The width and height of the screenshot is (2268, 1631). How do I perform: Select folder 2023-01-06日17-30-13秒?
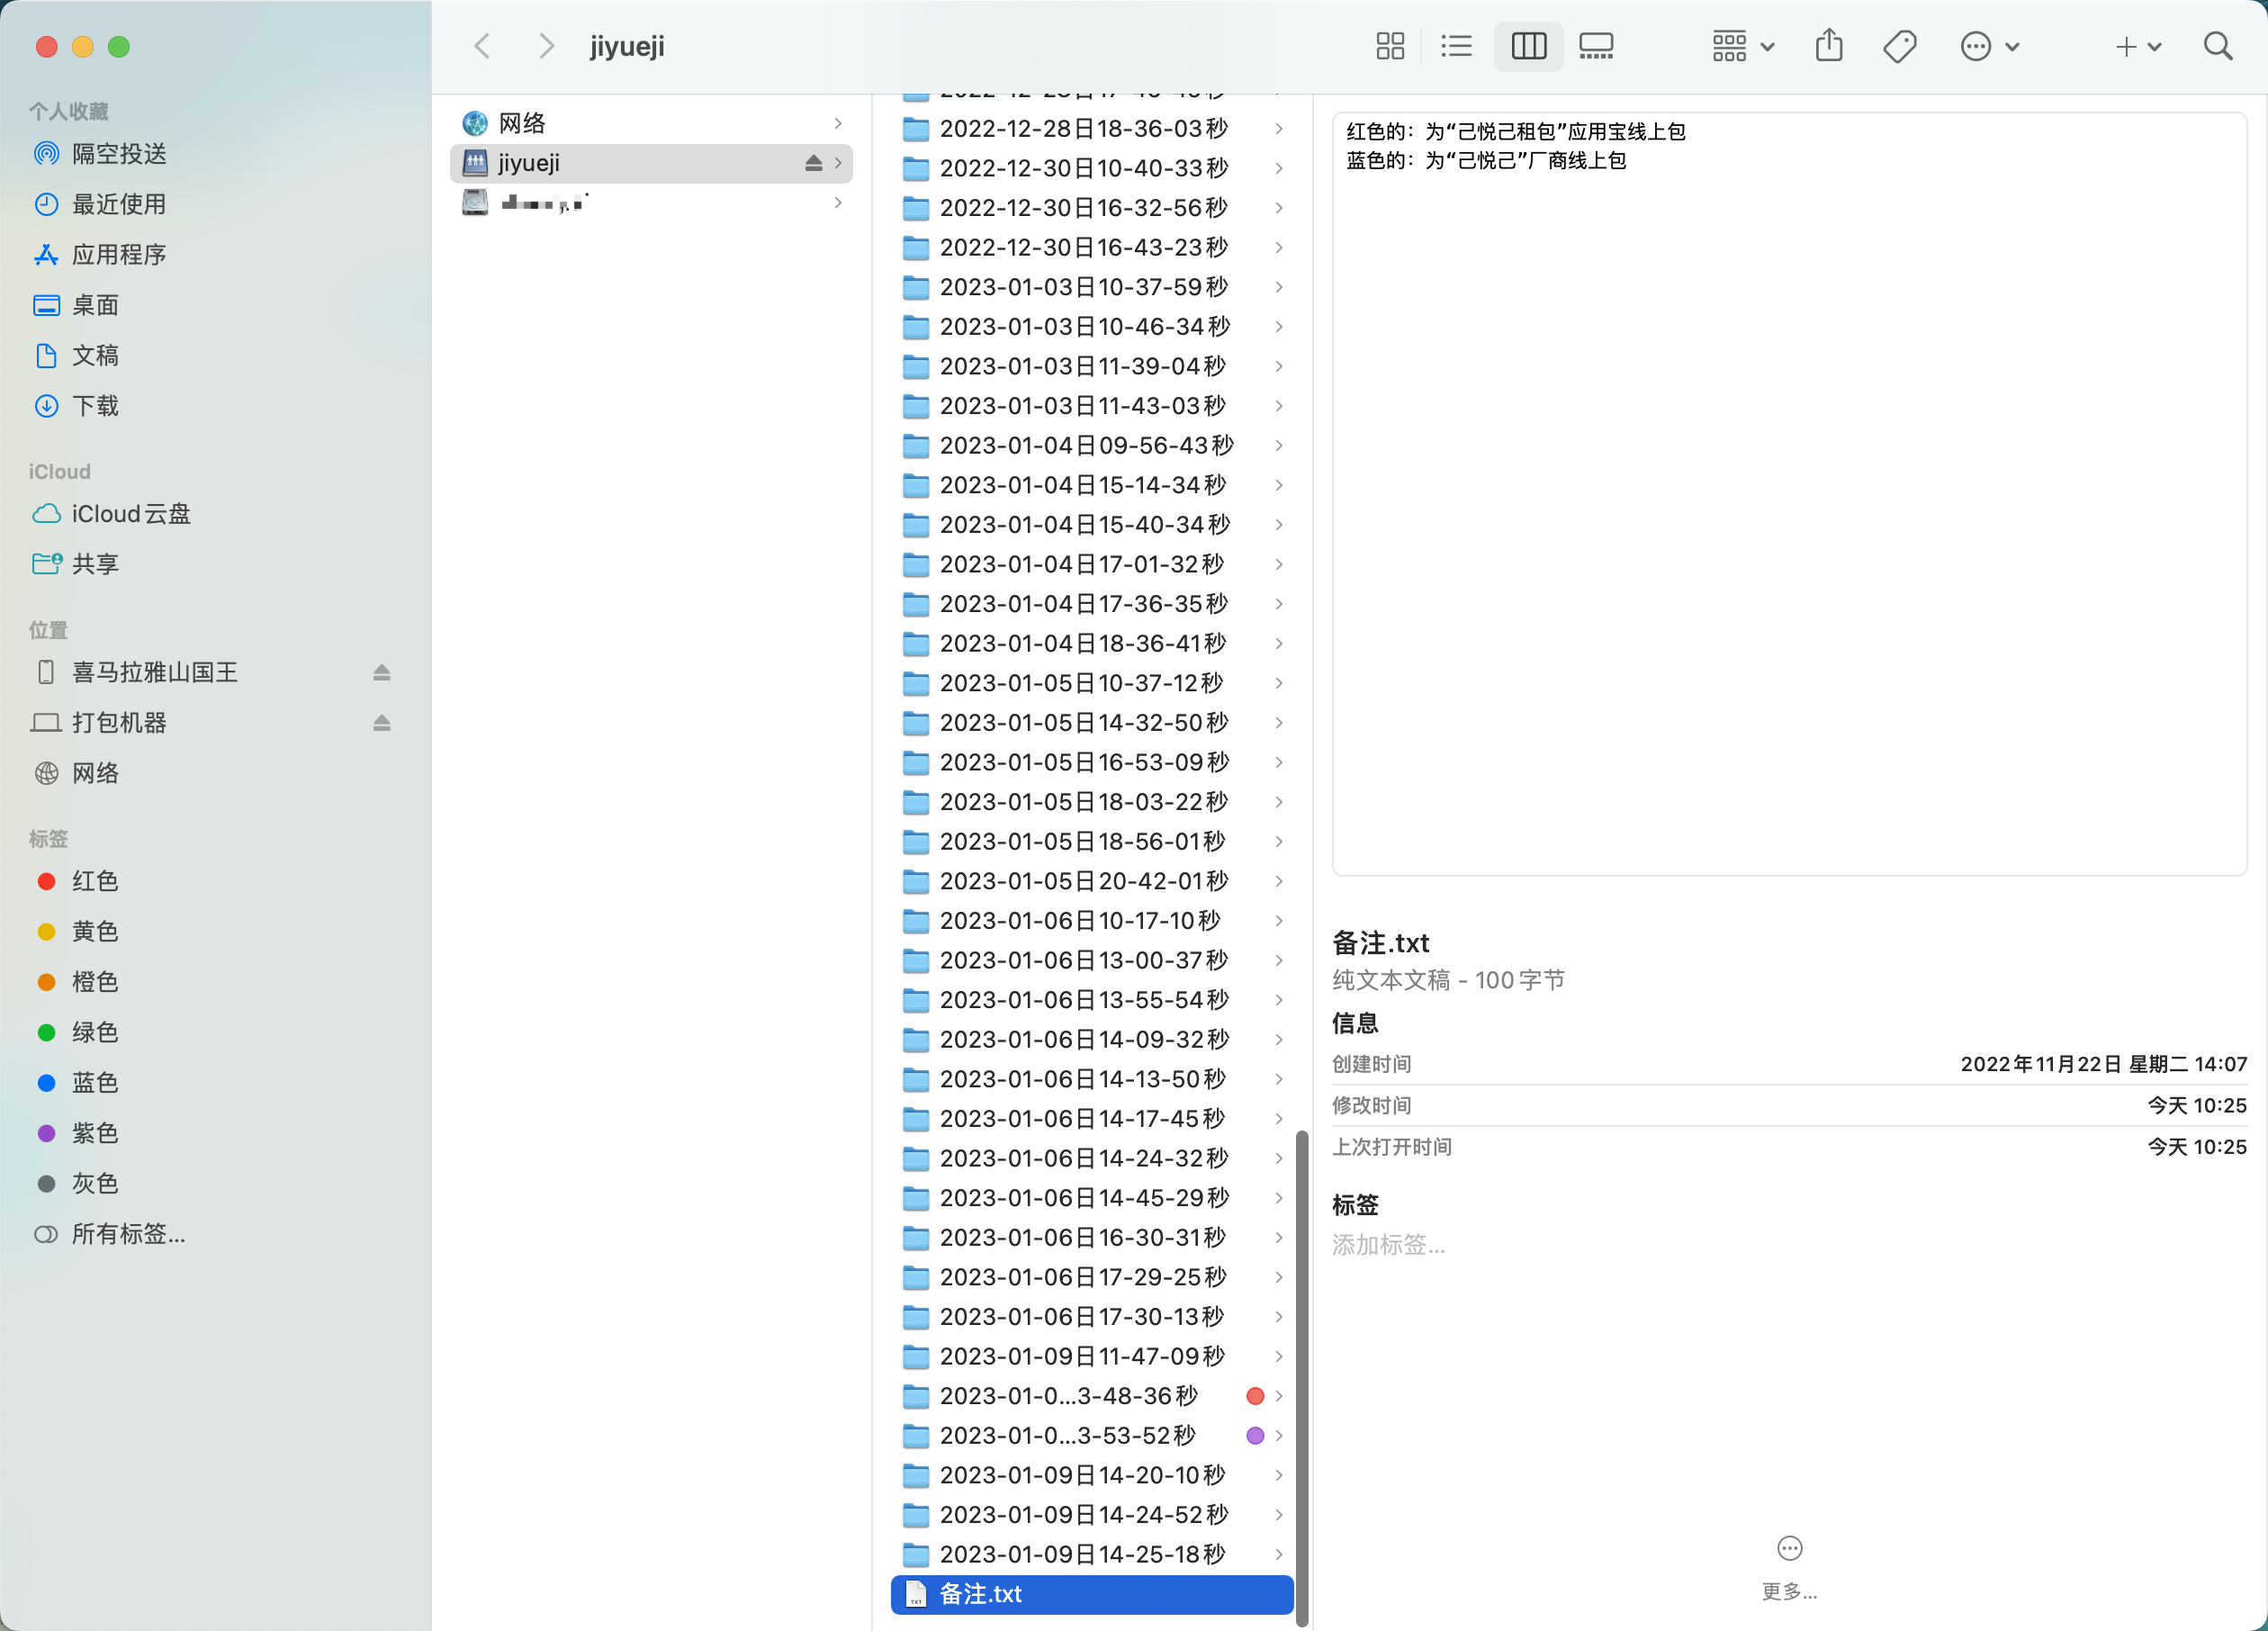coord(1092,1317)
